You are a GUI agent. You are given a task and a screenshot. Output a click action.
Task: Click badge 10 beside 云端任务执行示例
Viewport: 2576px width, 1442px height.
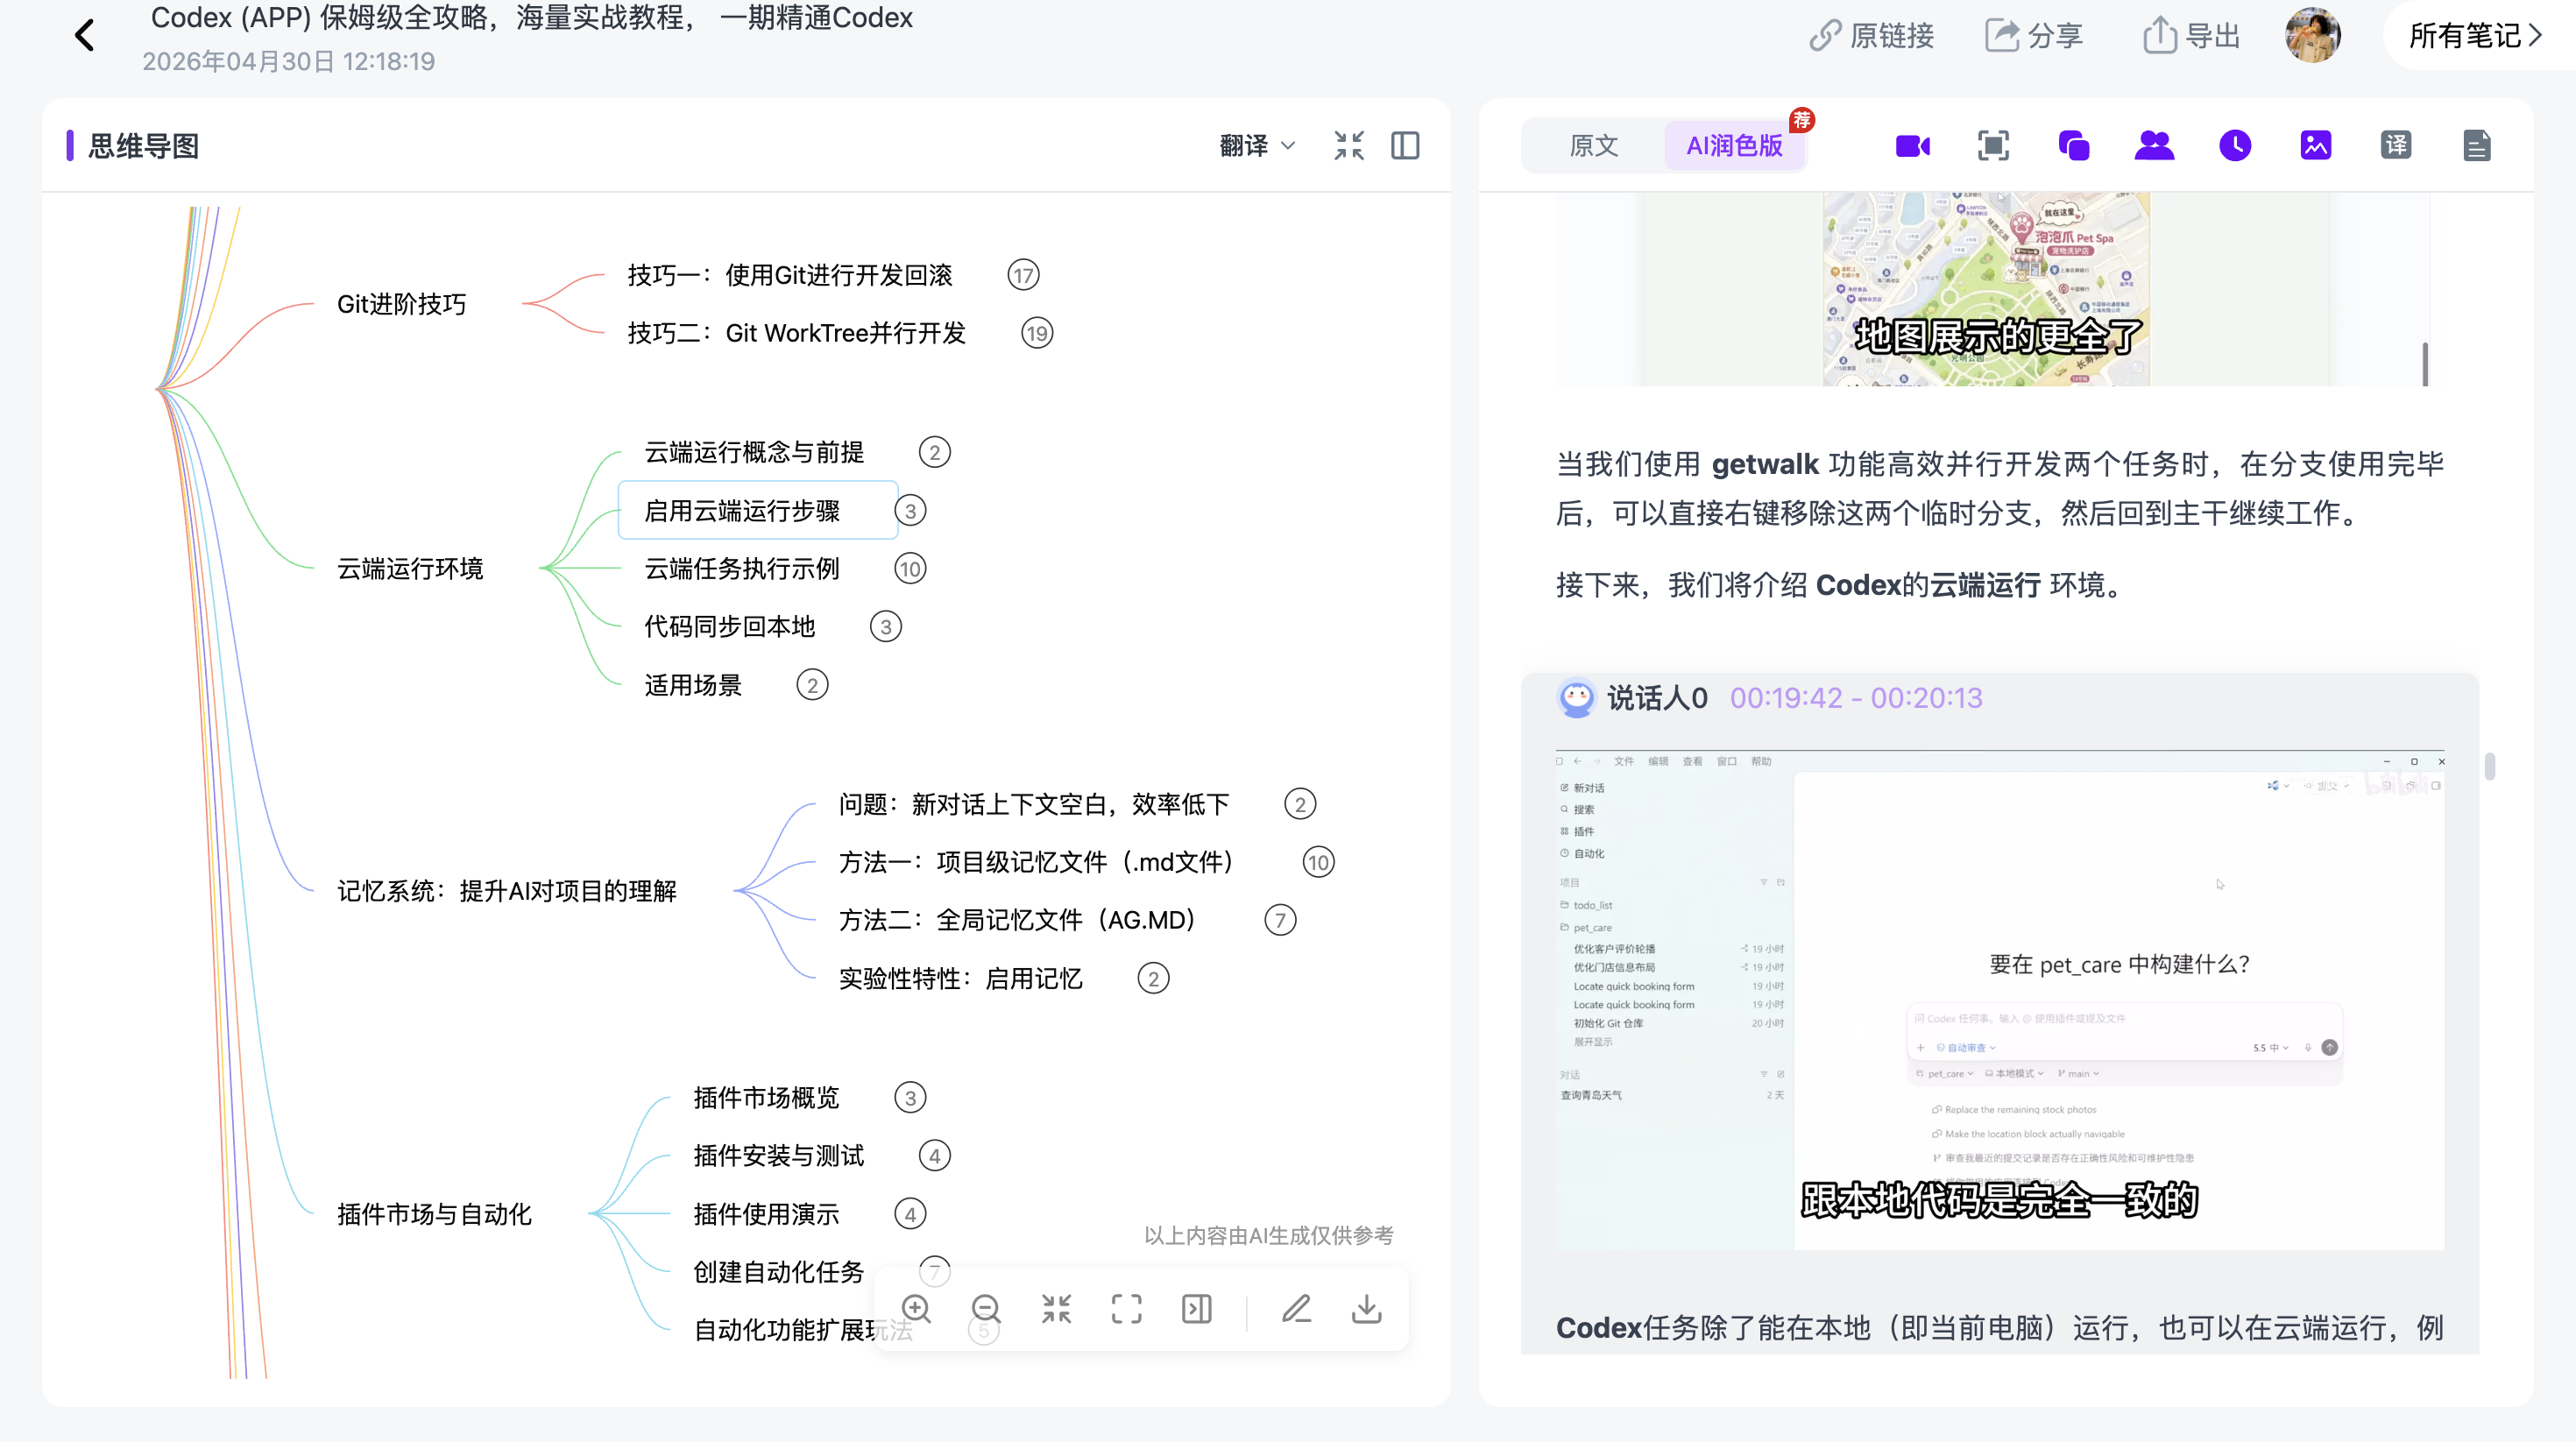910,569
